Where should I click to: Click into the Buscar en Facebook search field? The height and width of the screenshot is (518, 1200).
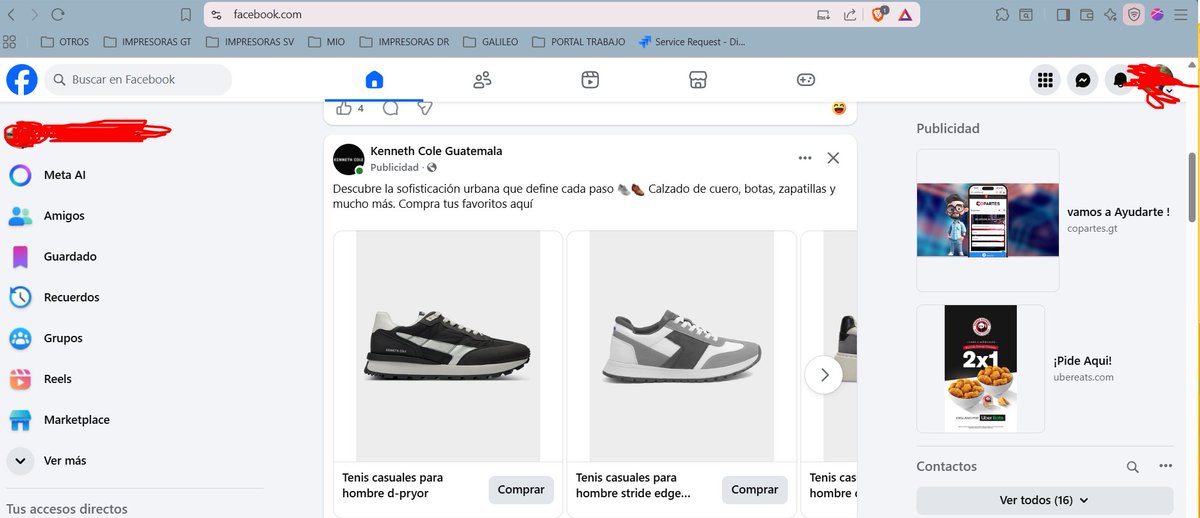[x=138, y=80]
